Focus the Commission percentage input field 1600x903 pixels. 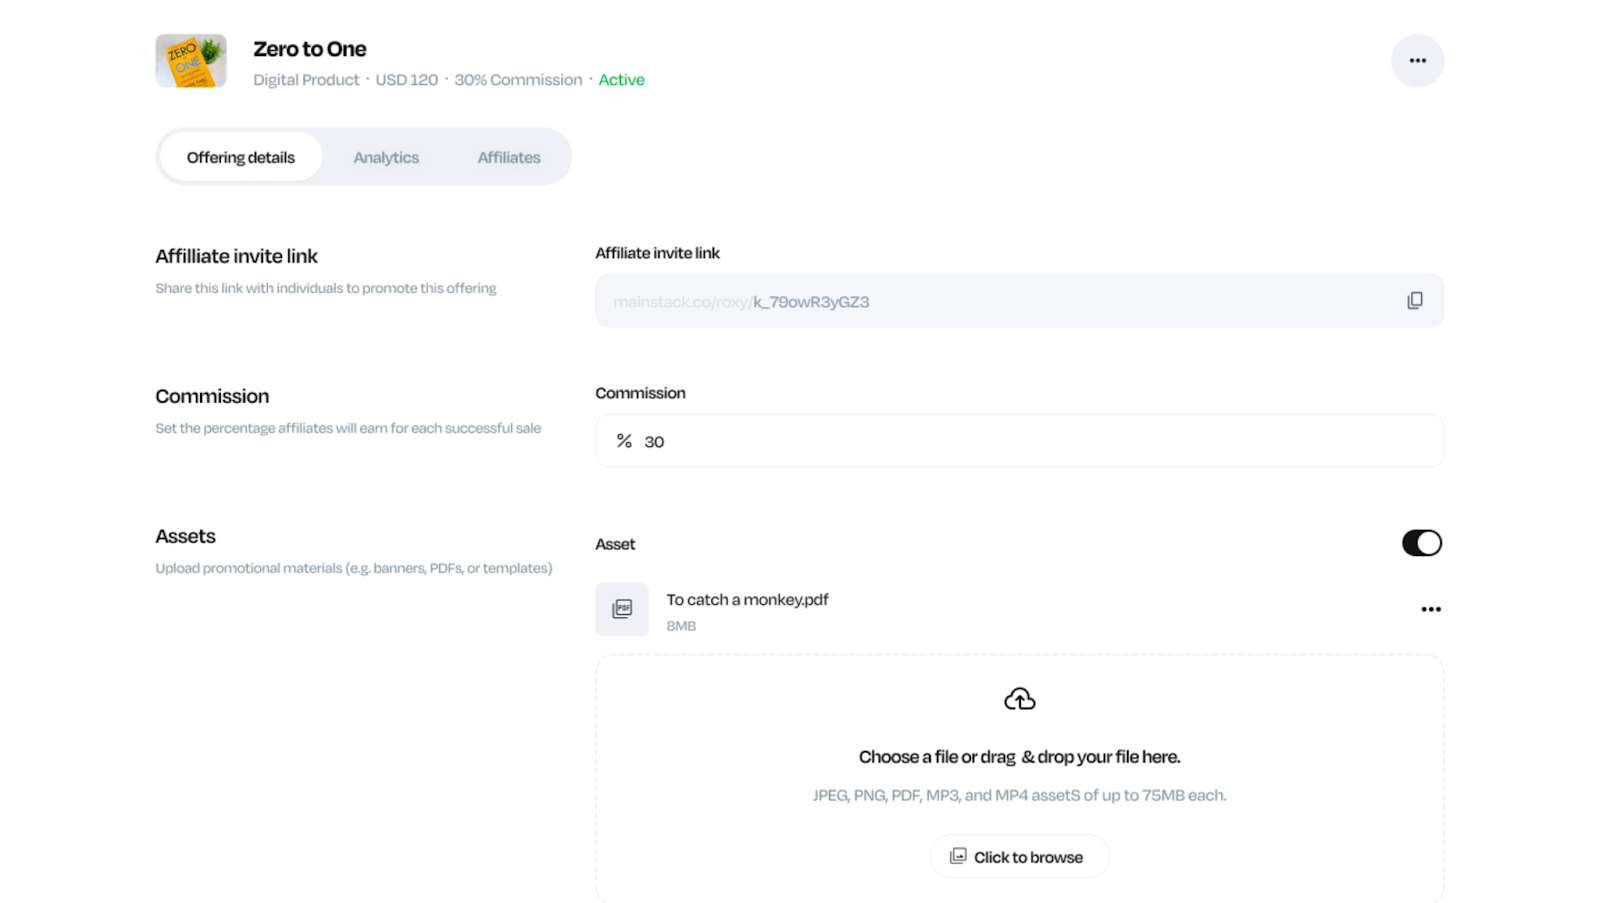pyautogui.click(x=1030, y=441)
